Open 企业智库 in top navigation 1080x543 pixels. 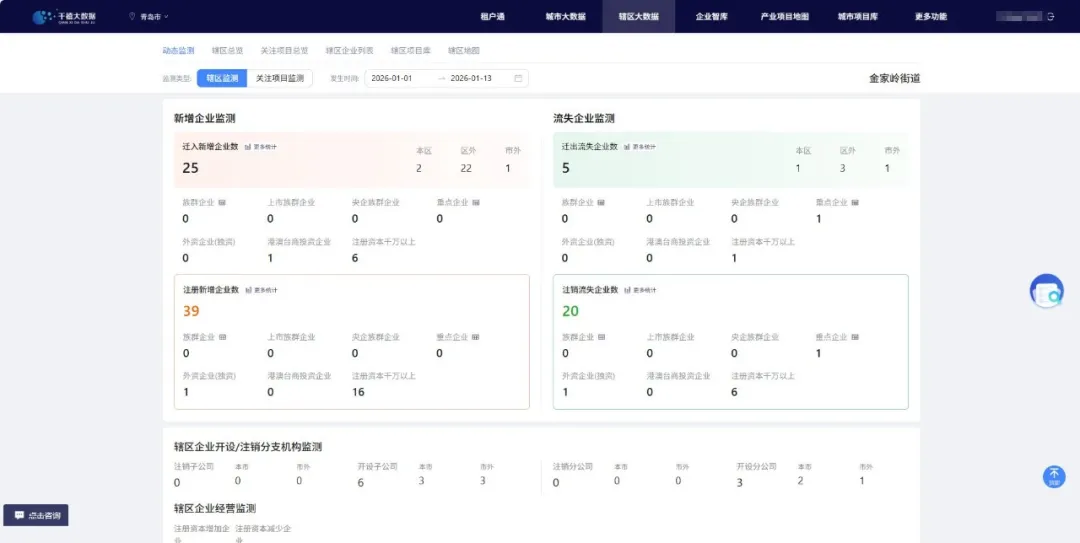coord(712,17)
